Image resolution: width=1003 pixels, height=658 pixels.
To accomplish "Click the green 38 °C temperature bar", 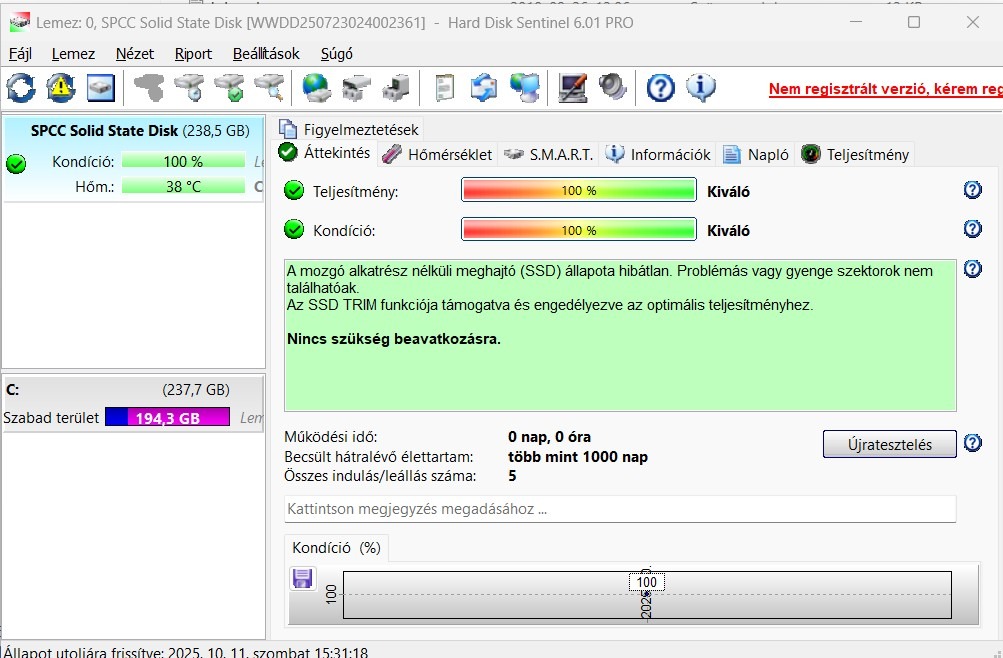I will tap(184, 186).
